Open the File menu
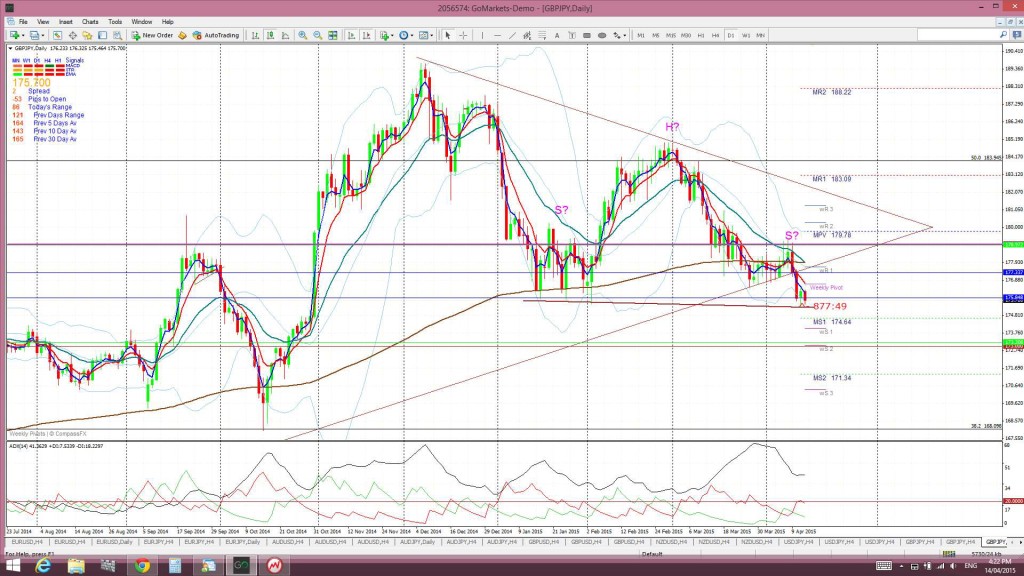Image resolution: width=1024 pixels, height=576 pixels. click(x=23, y=22)
